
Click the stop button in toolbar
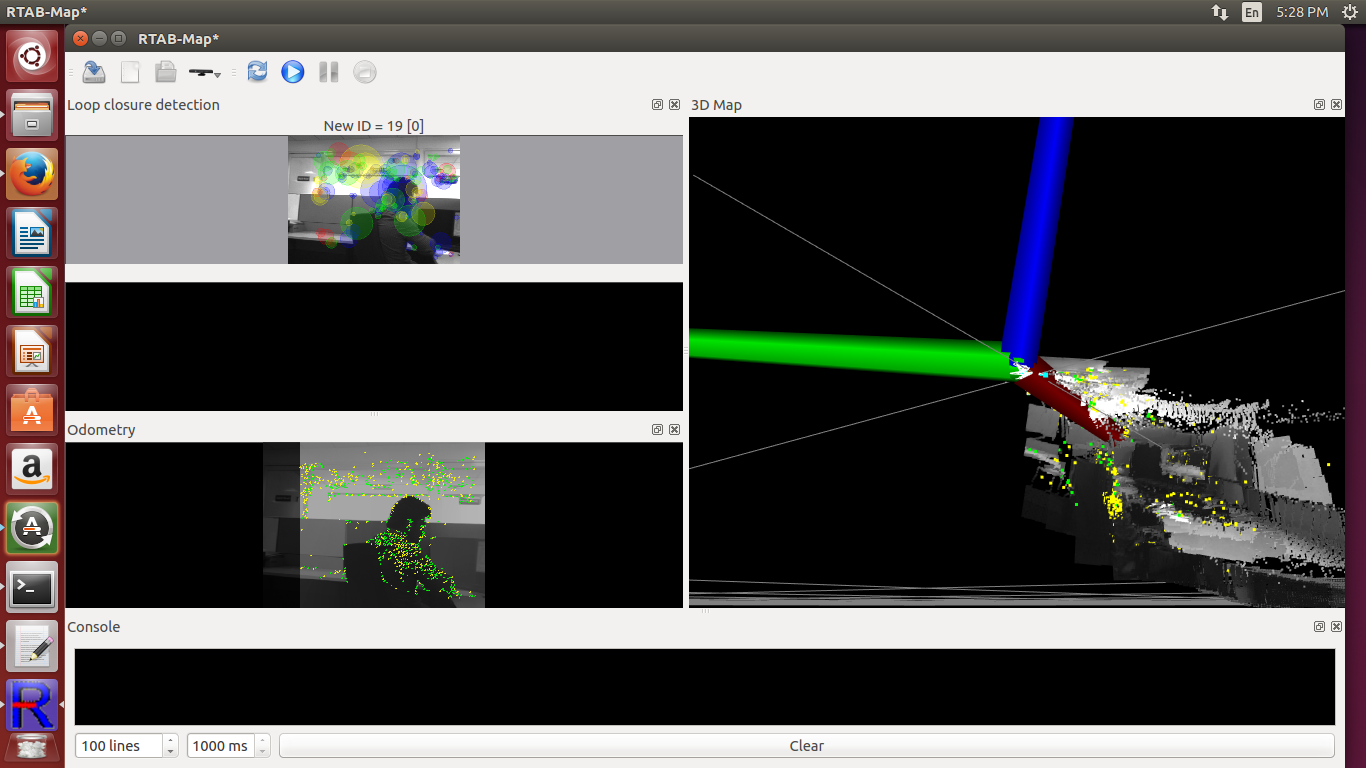coord(365,72)
